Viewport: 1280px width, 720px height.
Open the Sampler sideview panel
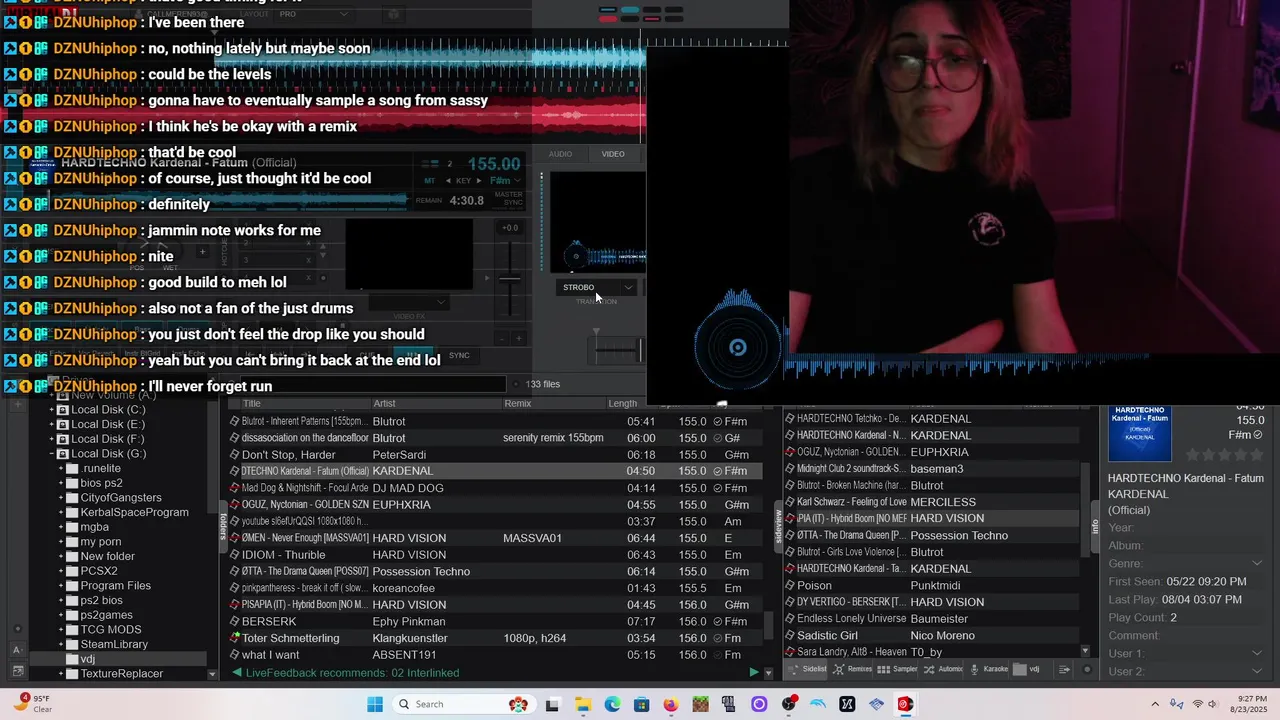898,669
